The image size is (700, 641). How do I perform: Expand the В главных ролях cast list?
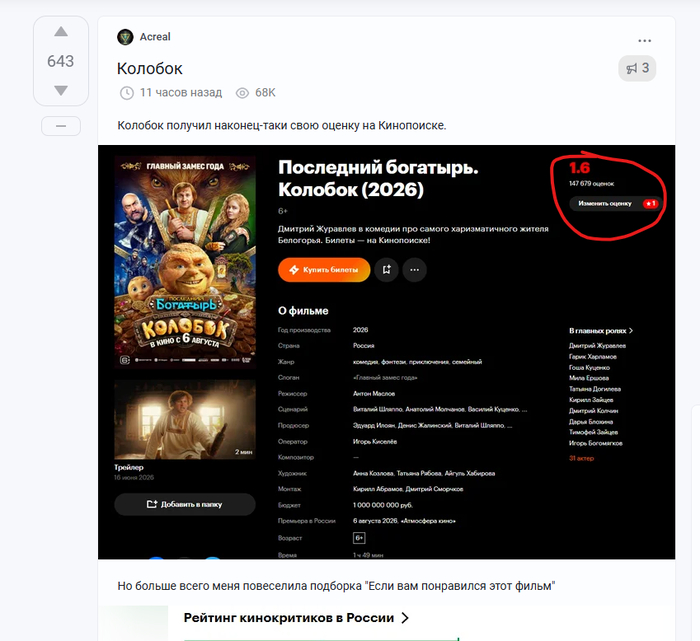click(x=601, y=331)
